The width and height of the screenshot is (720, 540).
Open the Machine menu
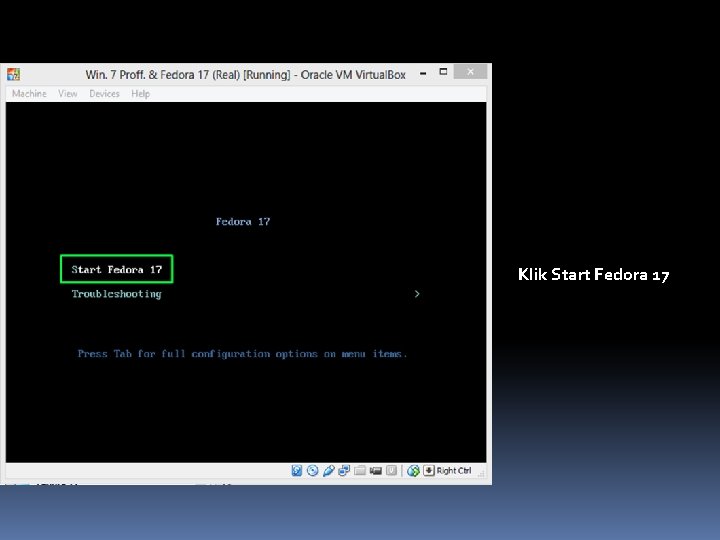pos(29,94)
